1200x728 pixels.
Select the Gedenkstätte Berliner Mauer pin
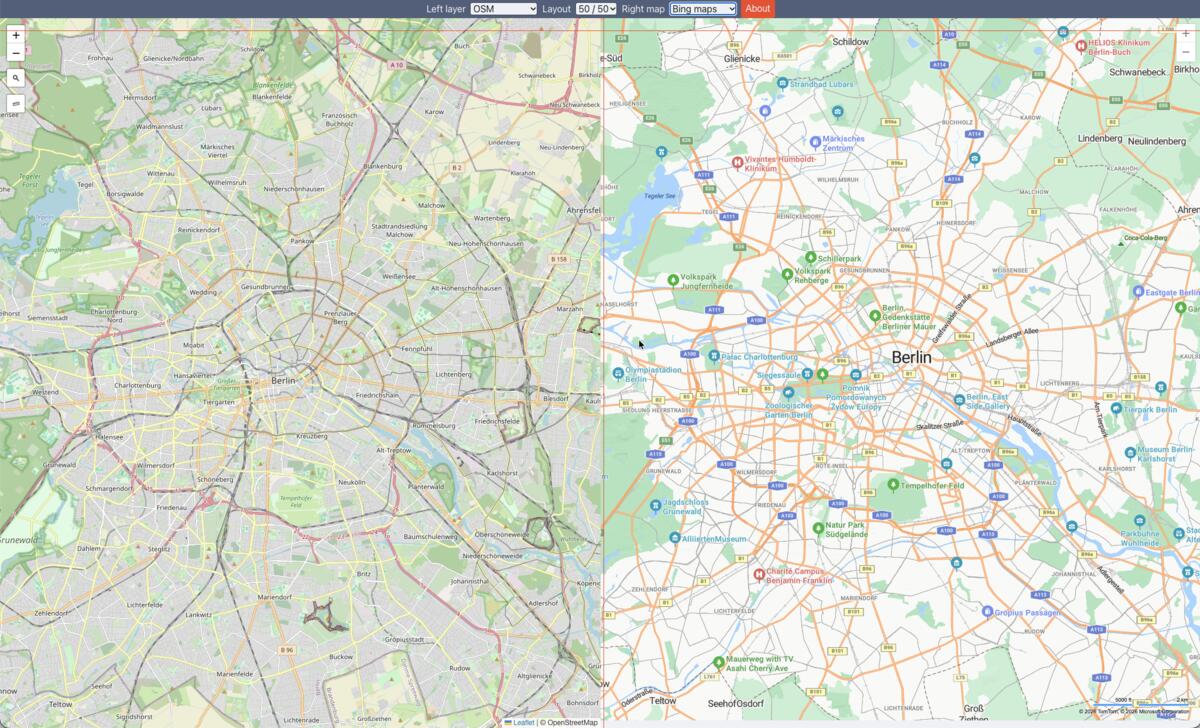coord(875,316)
